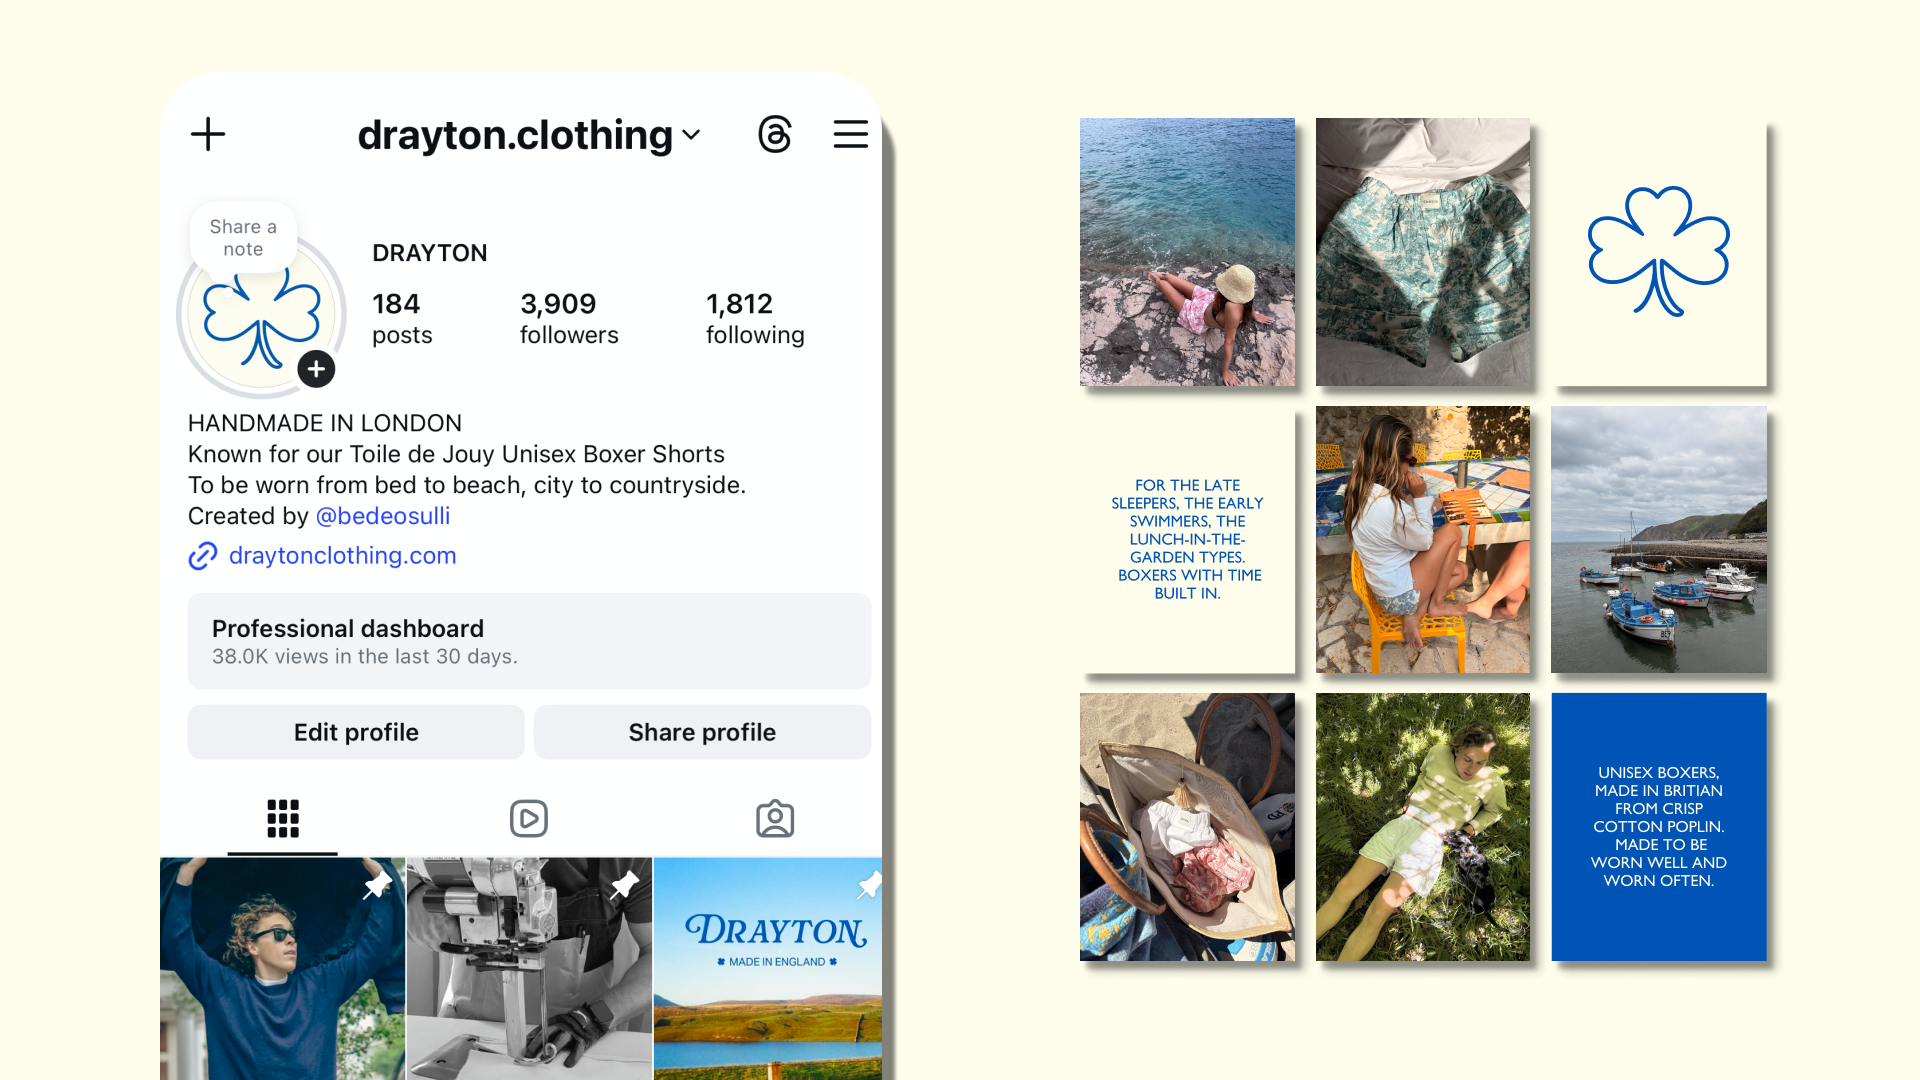Open the Threads icon
The width and height of the screenshot is (1920, 1080).
tap(775, 134)
